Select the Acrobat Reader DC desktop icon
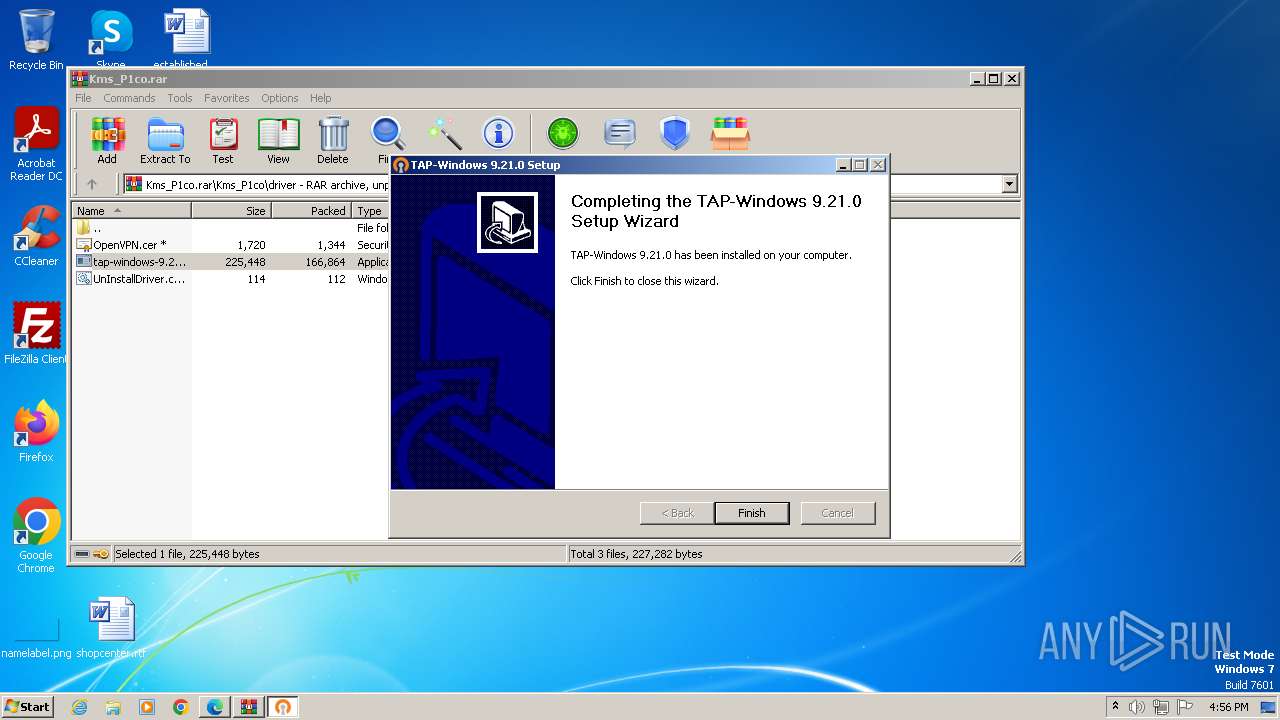 36,144
